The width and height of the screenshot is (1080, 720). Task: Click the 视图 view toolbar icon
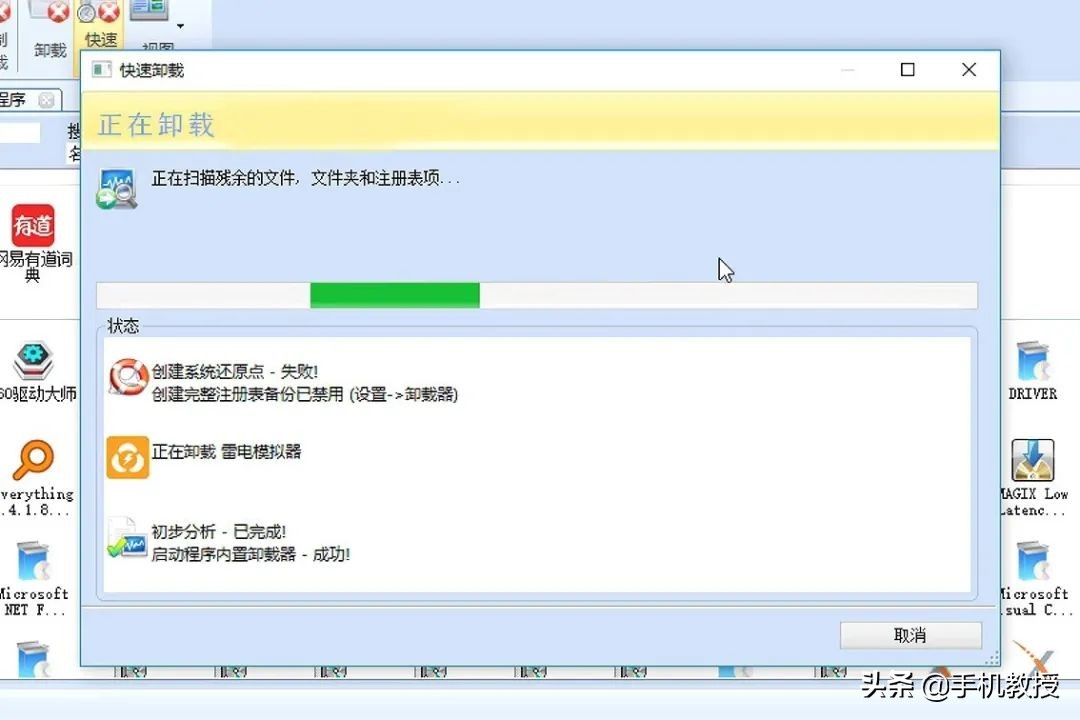coord(149,10)
